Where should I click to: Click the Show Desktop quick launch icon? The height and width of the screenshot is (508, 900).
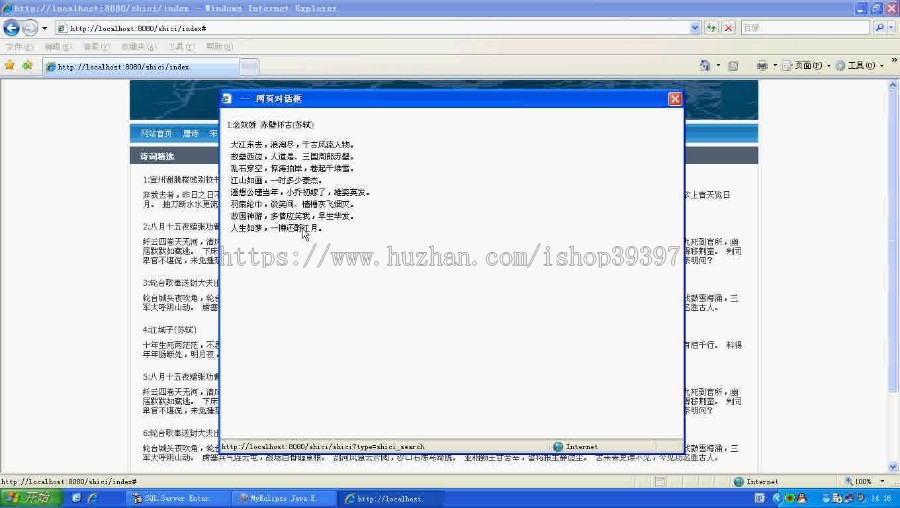tap(76, 498)
